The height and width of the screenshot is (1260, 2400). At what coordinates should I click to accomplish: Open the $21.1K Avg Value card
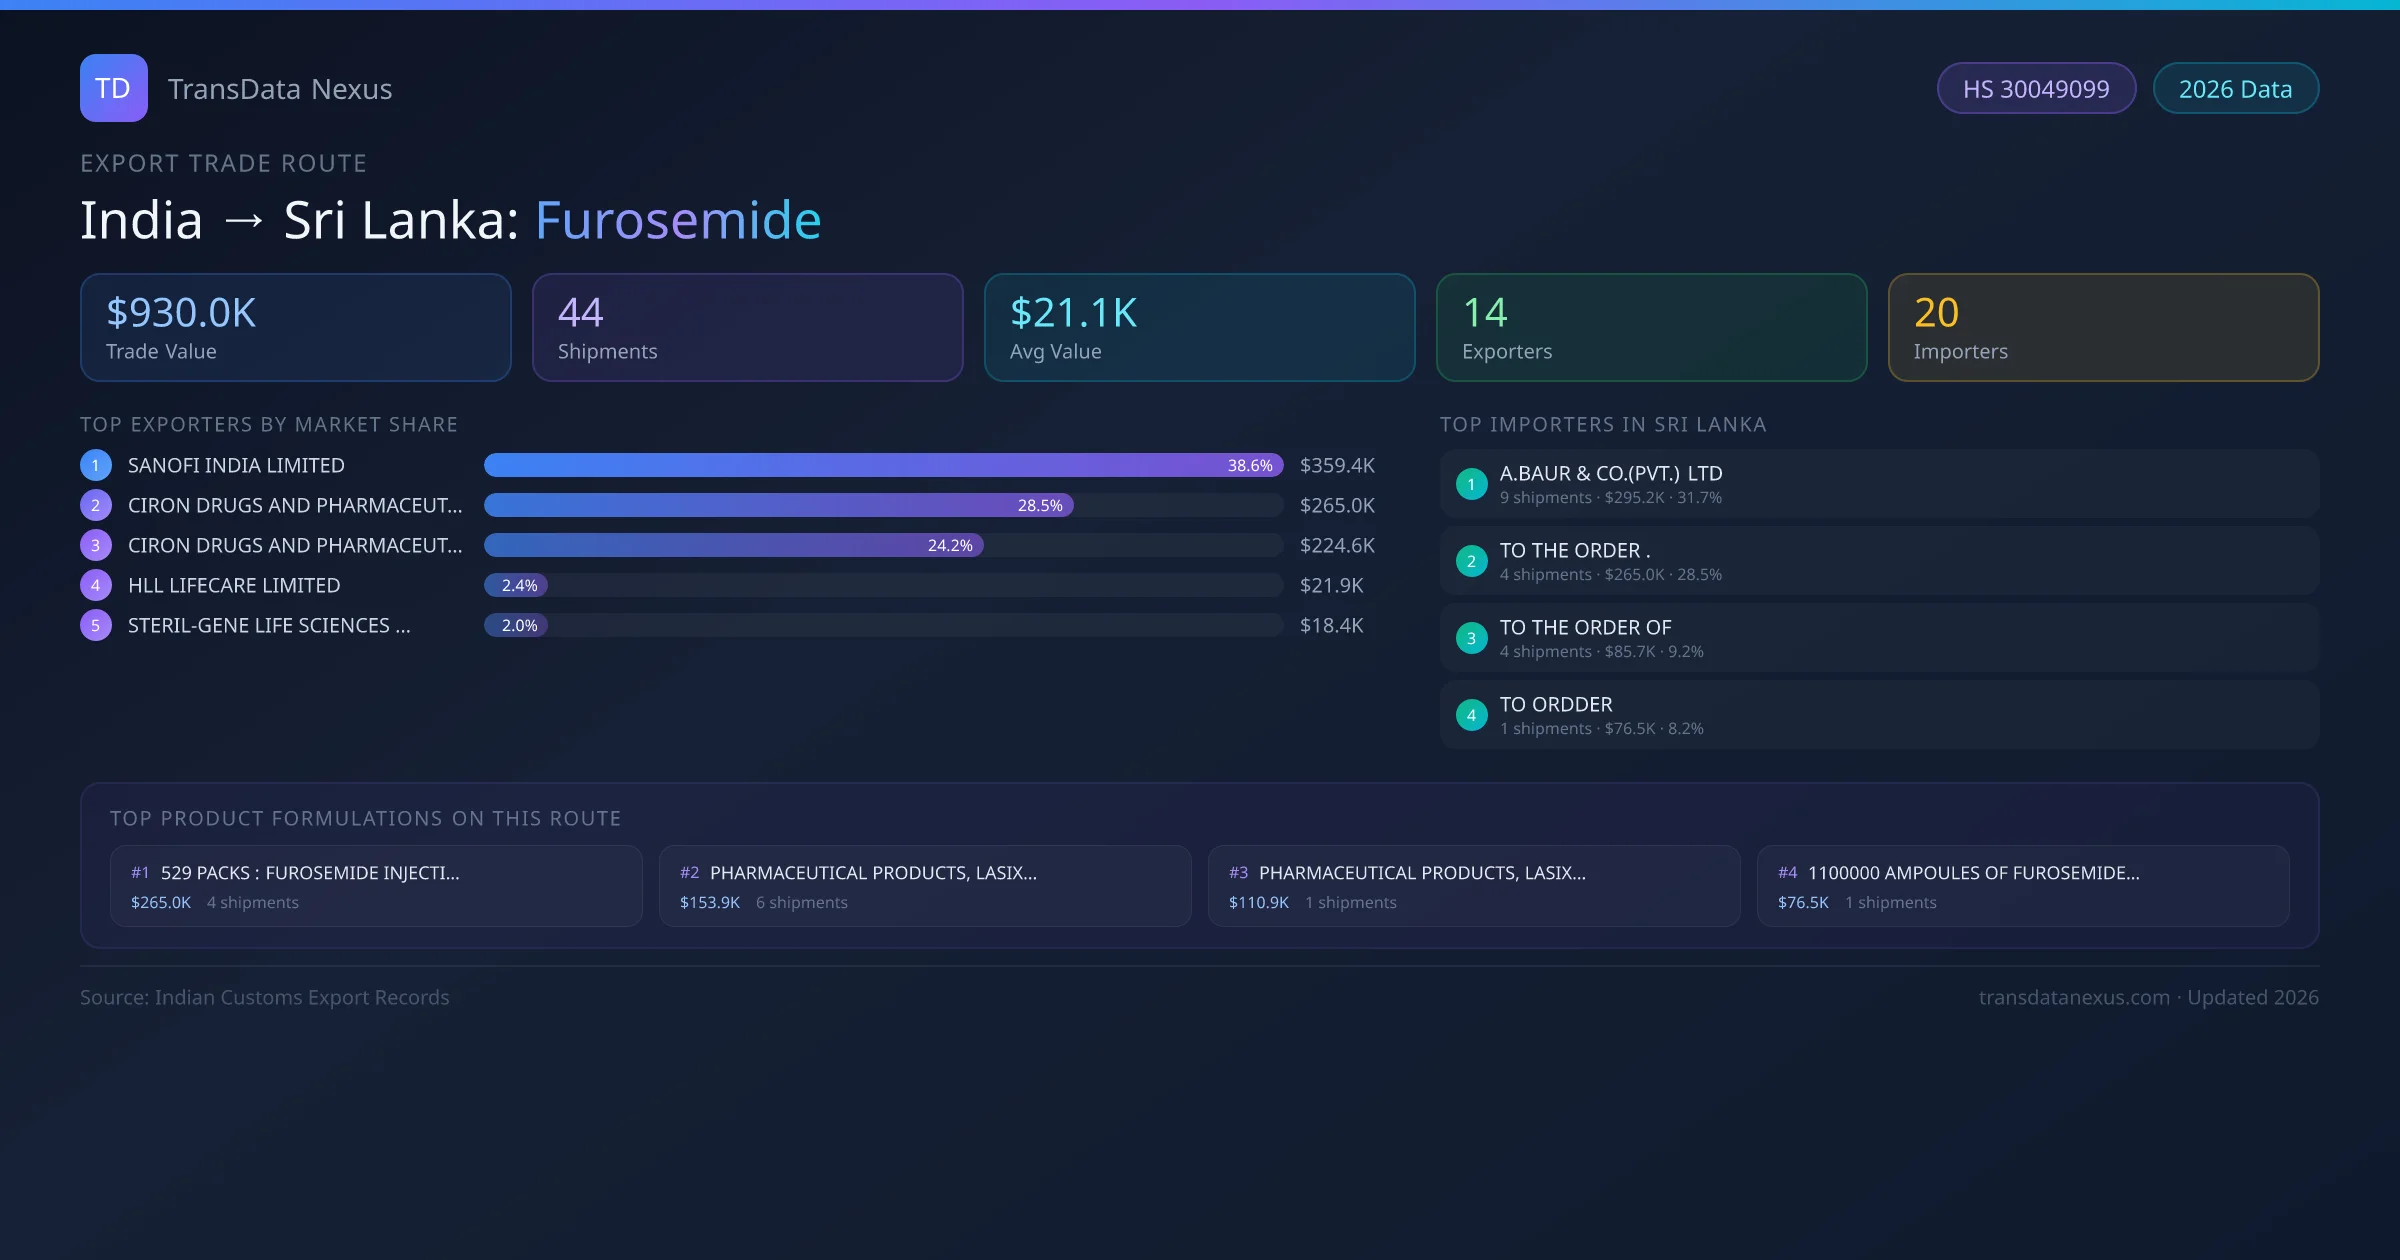click(x=1199, y=327)
